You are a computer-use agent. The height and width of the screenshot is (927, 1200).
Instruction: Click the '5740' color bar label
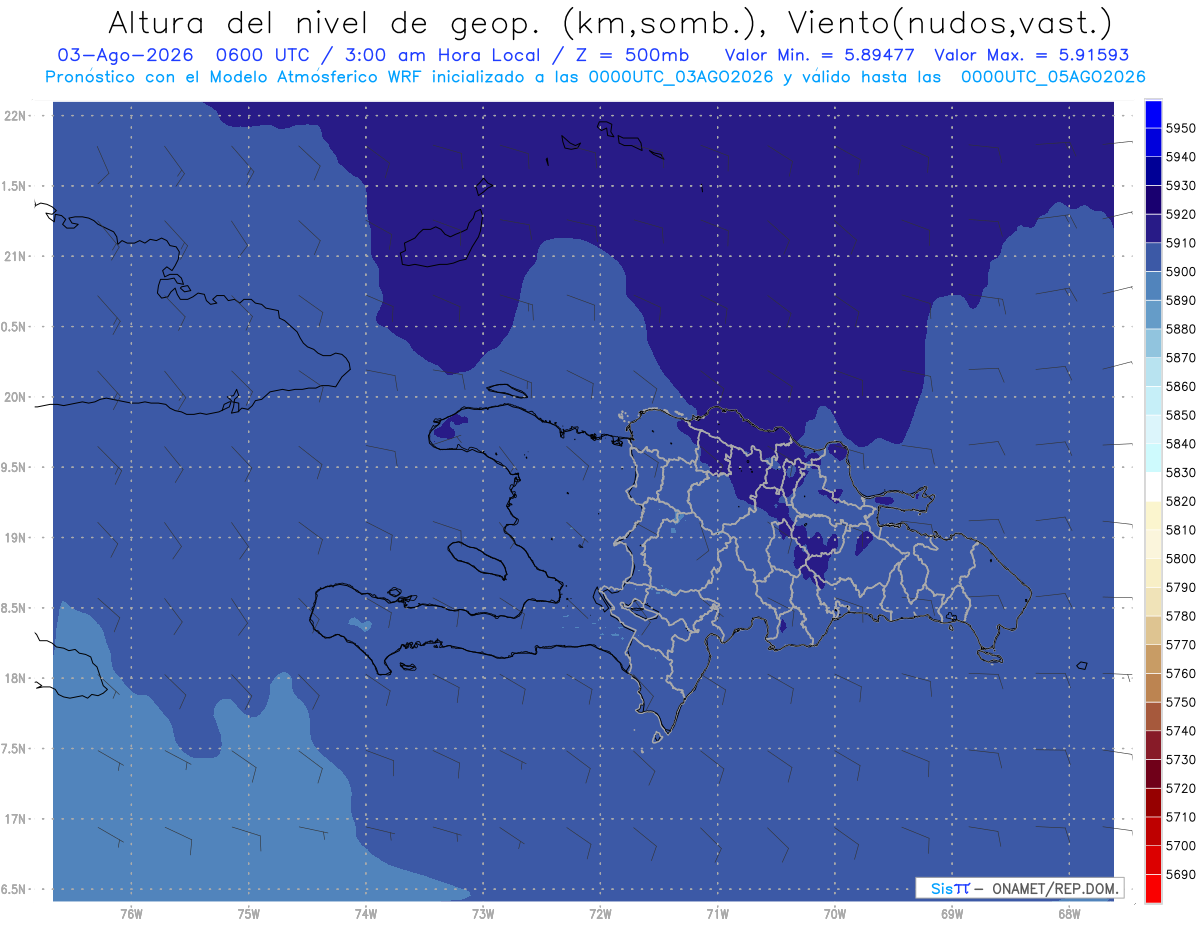(x=1180, y=731)
